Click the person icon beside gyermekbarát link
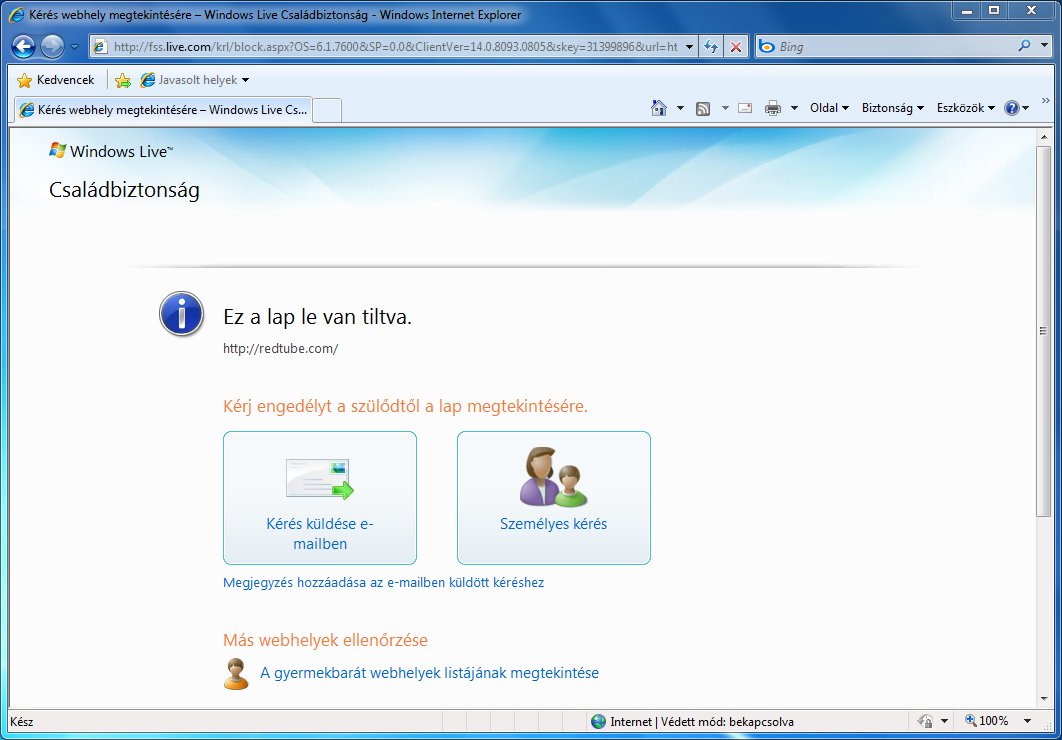The height and width of the screenshot is (740, 1062). pos(236,674)
